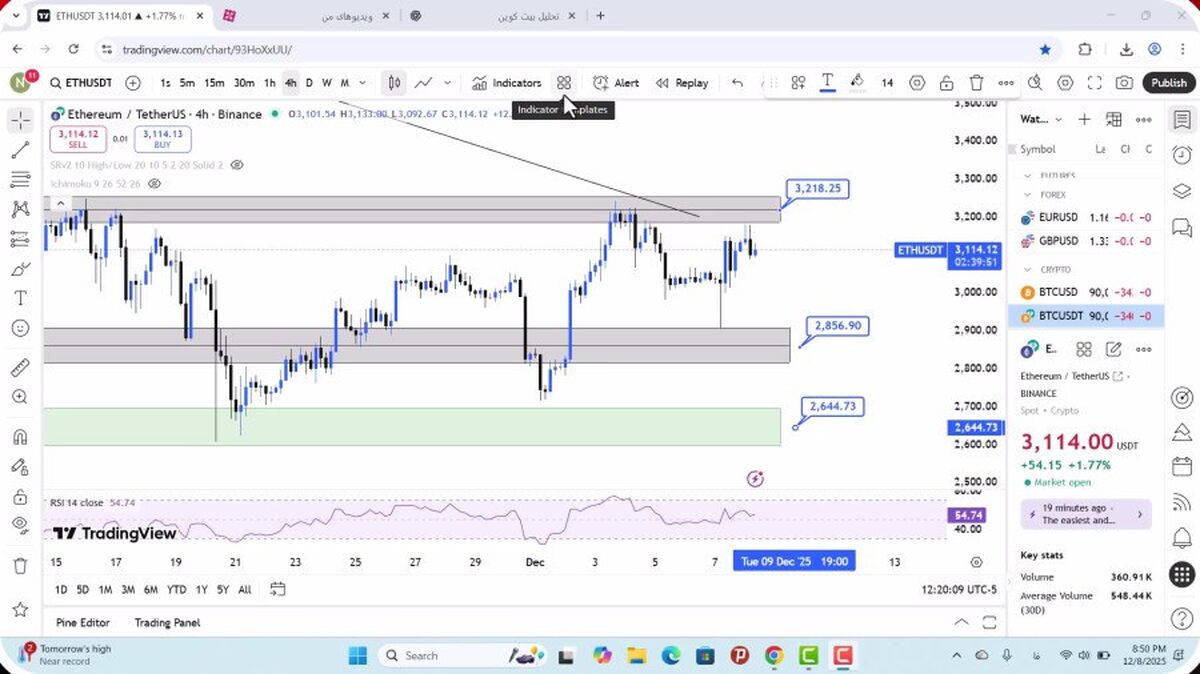Viewport: 1200px width, 674px height.
Task: Open favorites star at bottom of left toolbar
Action: point(20,609)
